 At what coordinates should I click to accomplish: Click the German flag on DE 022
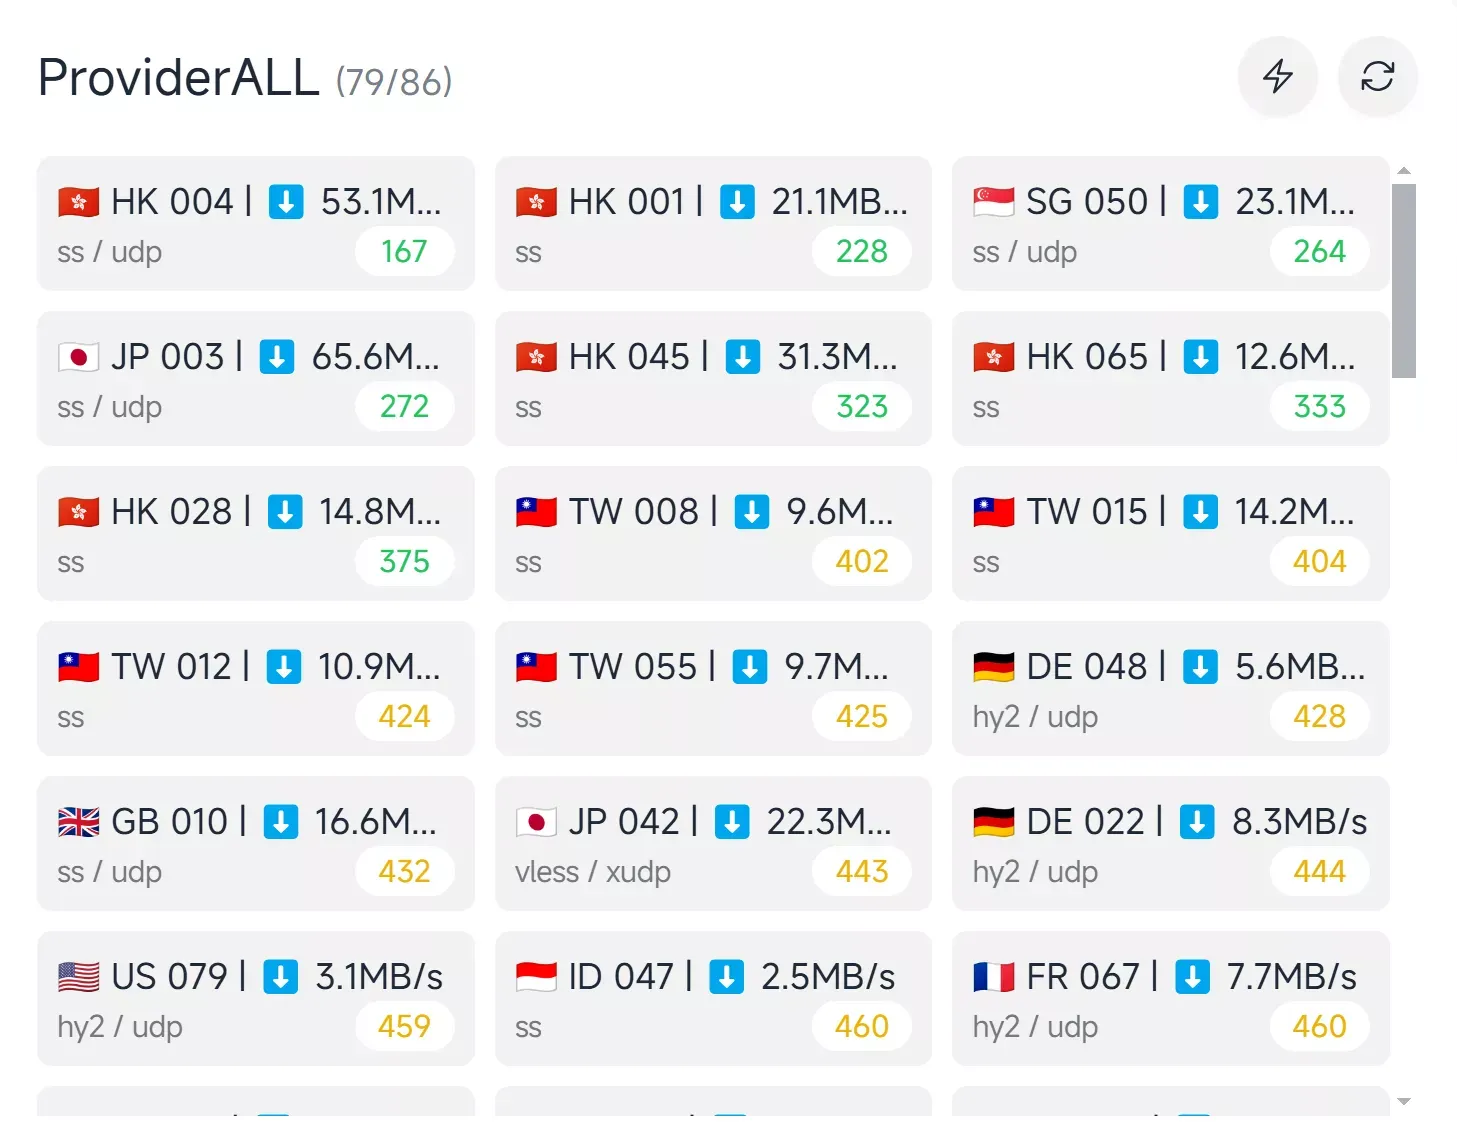[994, 822]
